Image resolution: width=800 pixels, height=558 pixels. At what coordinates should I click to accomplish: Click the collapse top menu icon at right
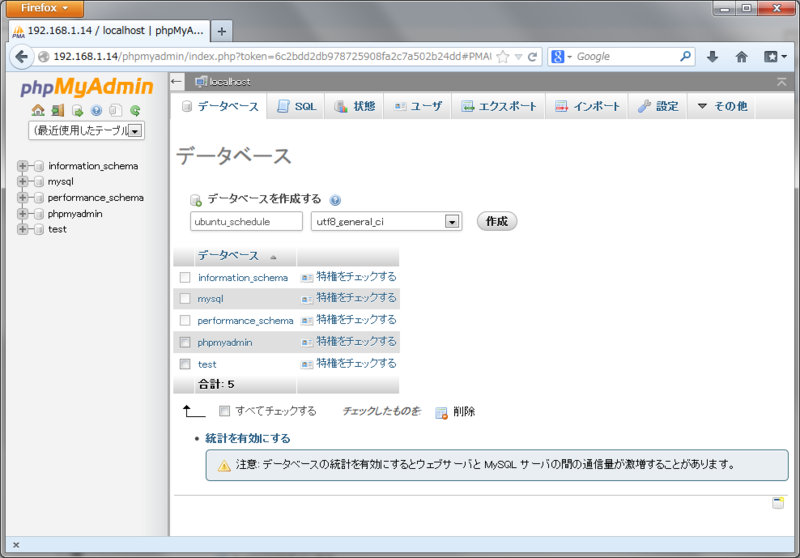tap(781, 82)
